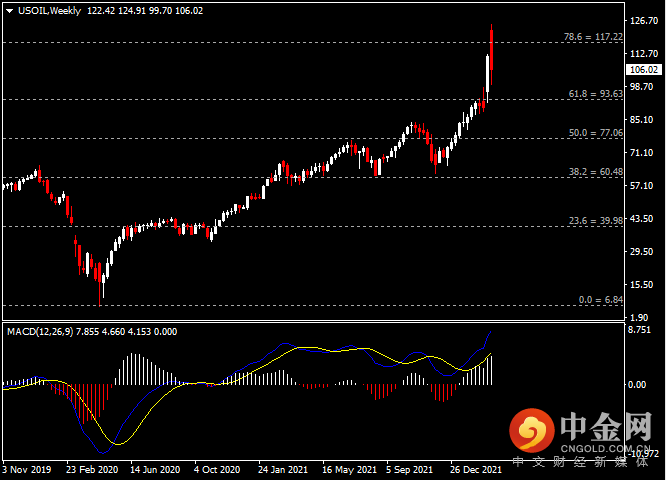
Task: Click the triangle arrow beside USOIL,Weekly
Action: point(9,11)
